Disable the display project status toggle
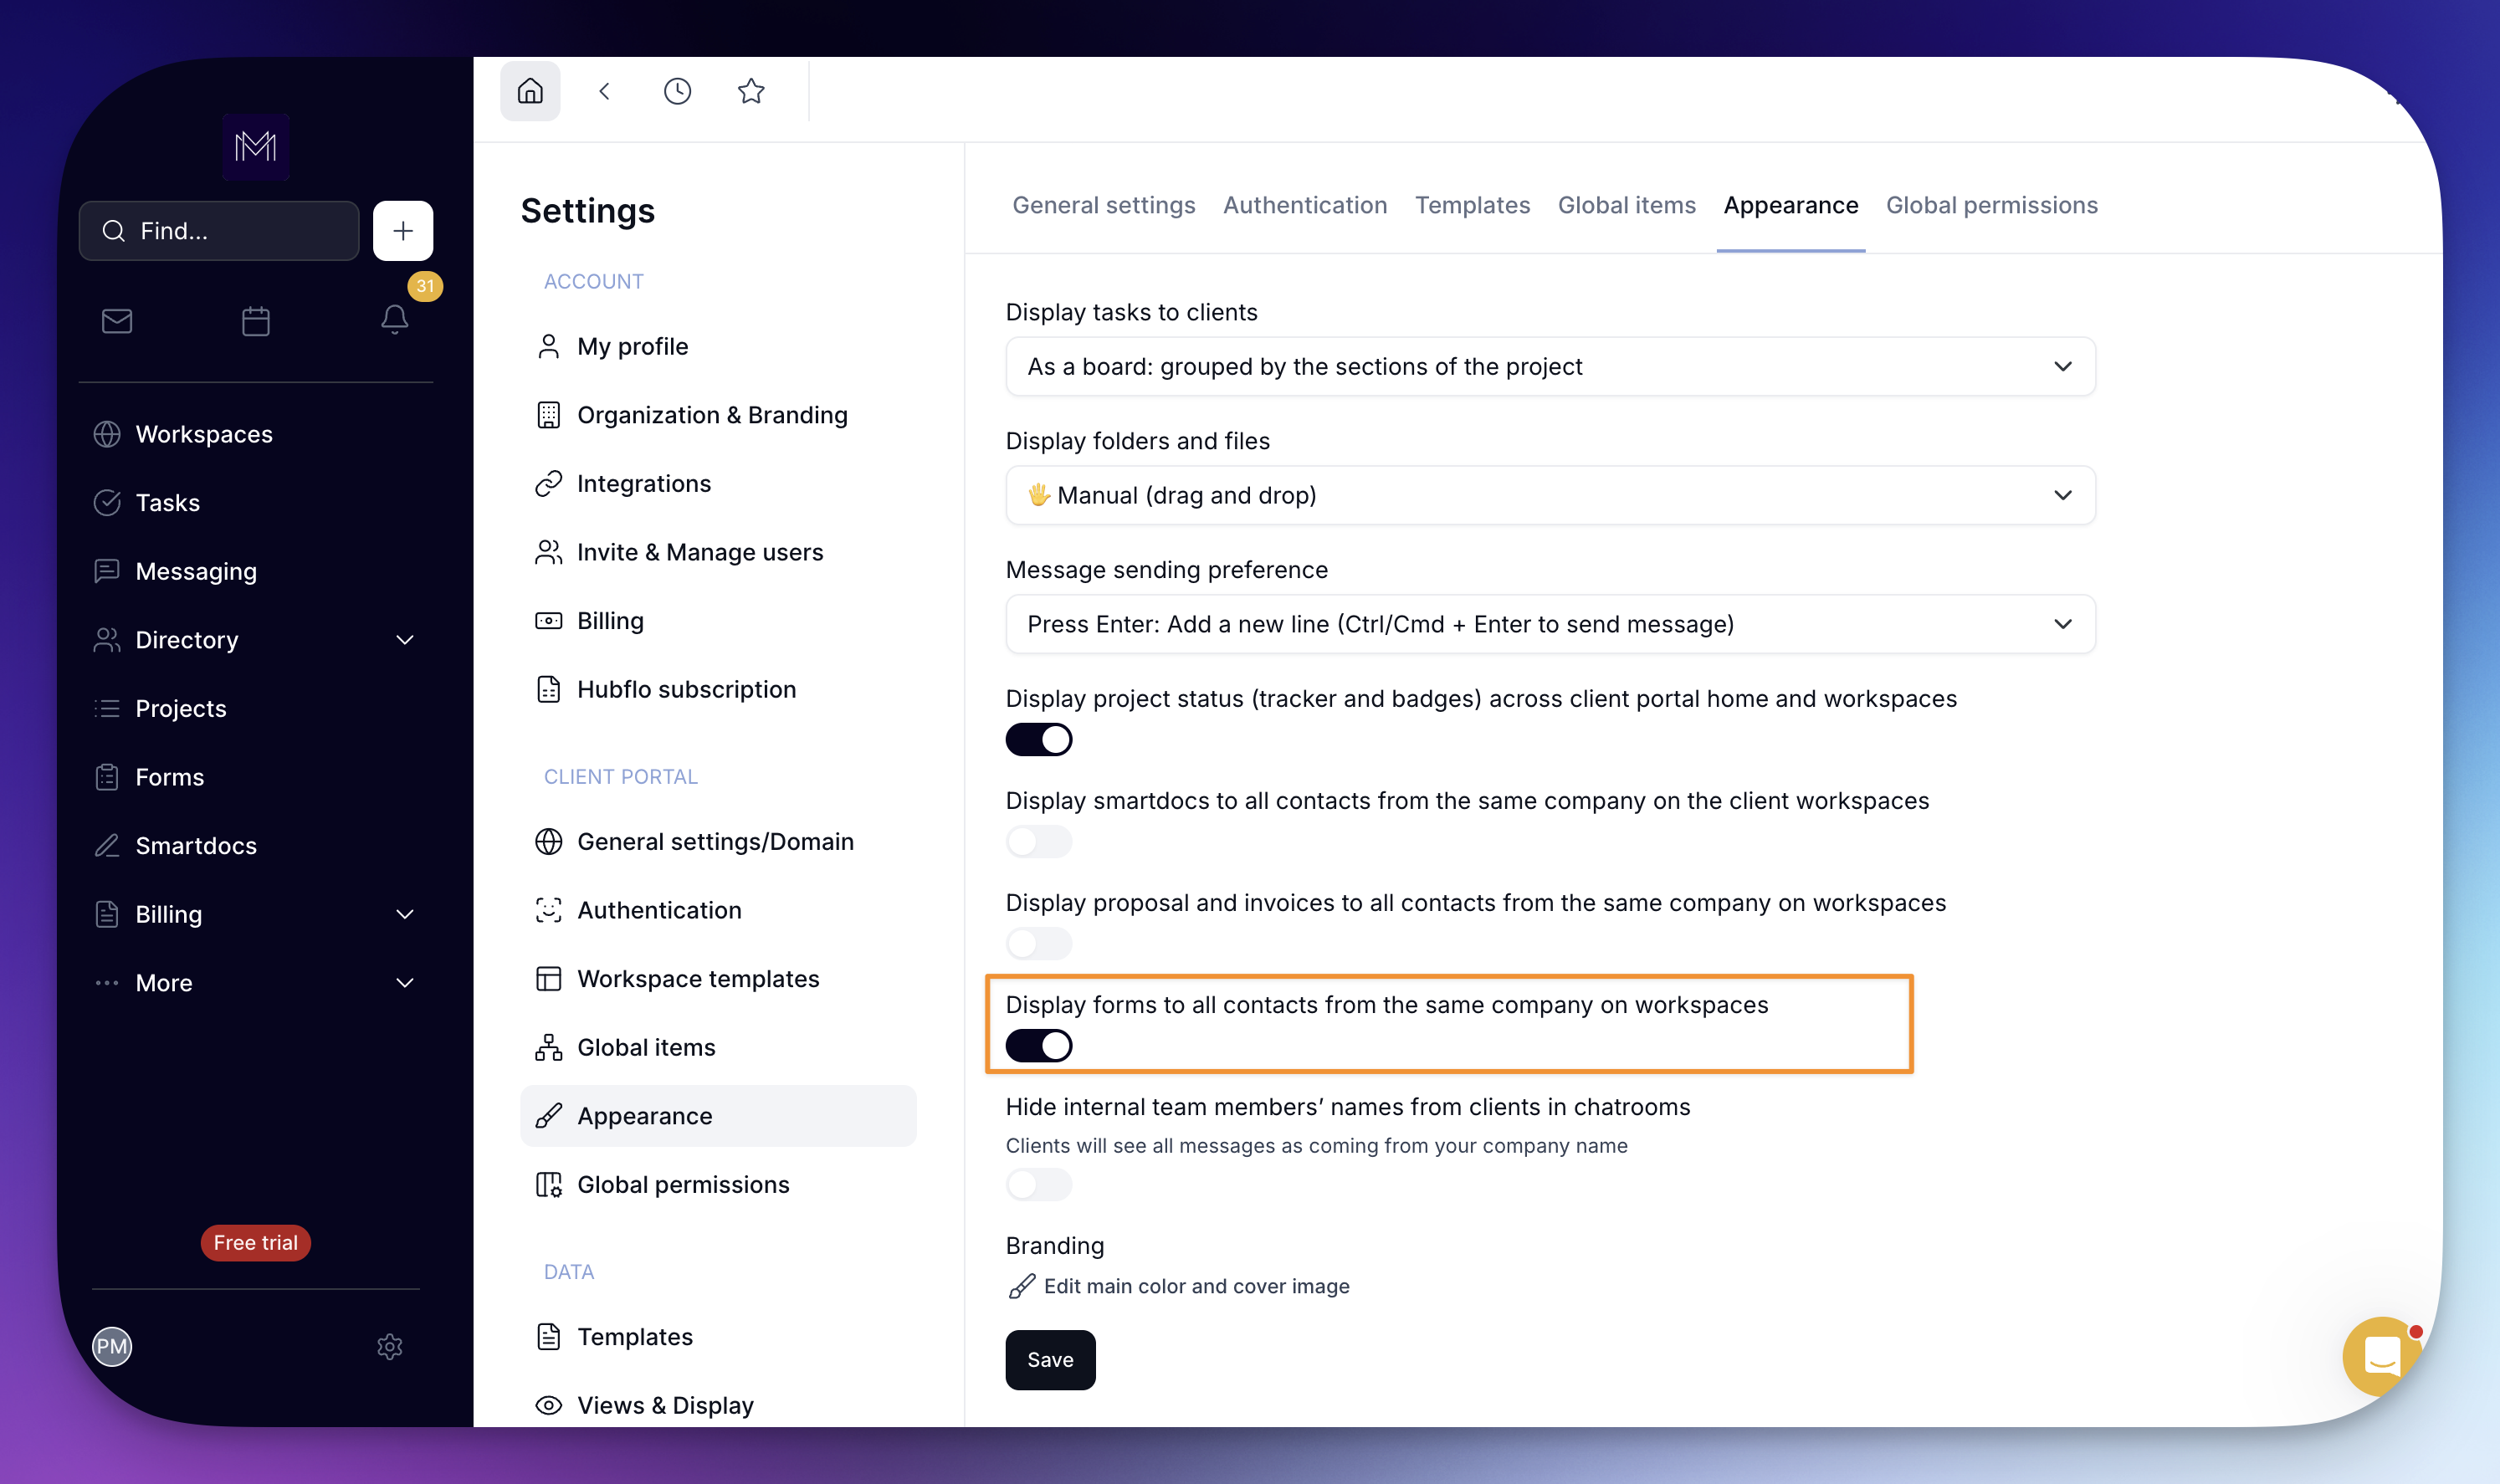The width and height of the screenshot is (2500, 1484). pos(1039,740)
